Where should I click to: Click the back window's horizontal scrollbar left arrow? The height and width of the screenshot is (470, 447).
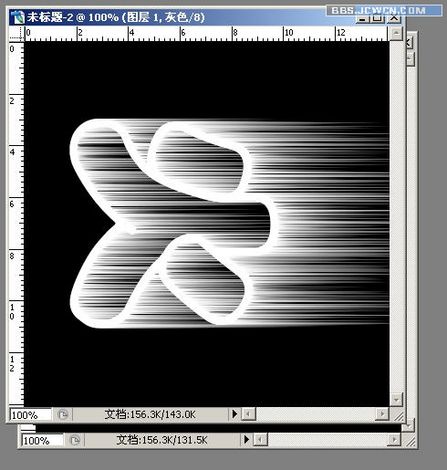pos(260,440)
